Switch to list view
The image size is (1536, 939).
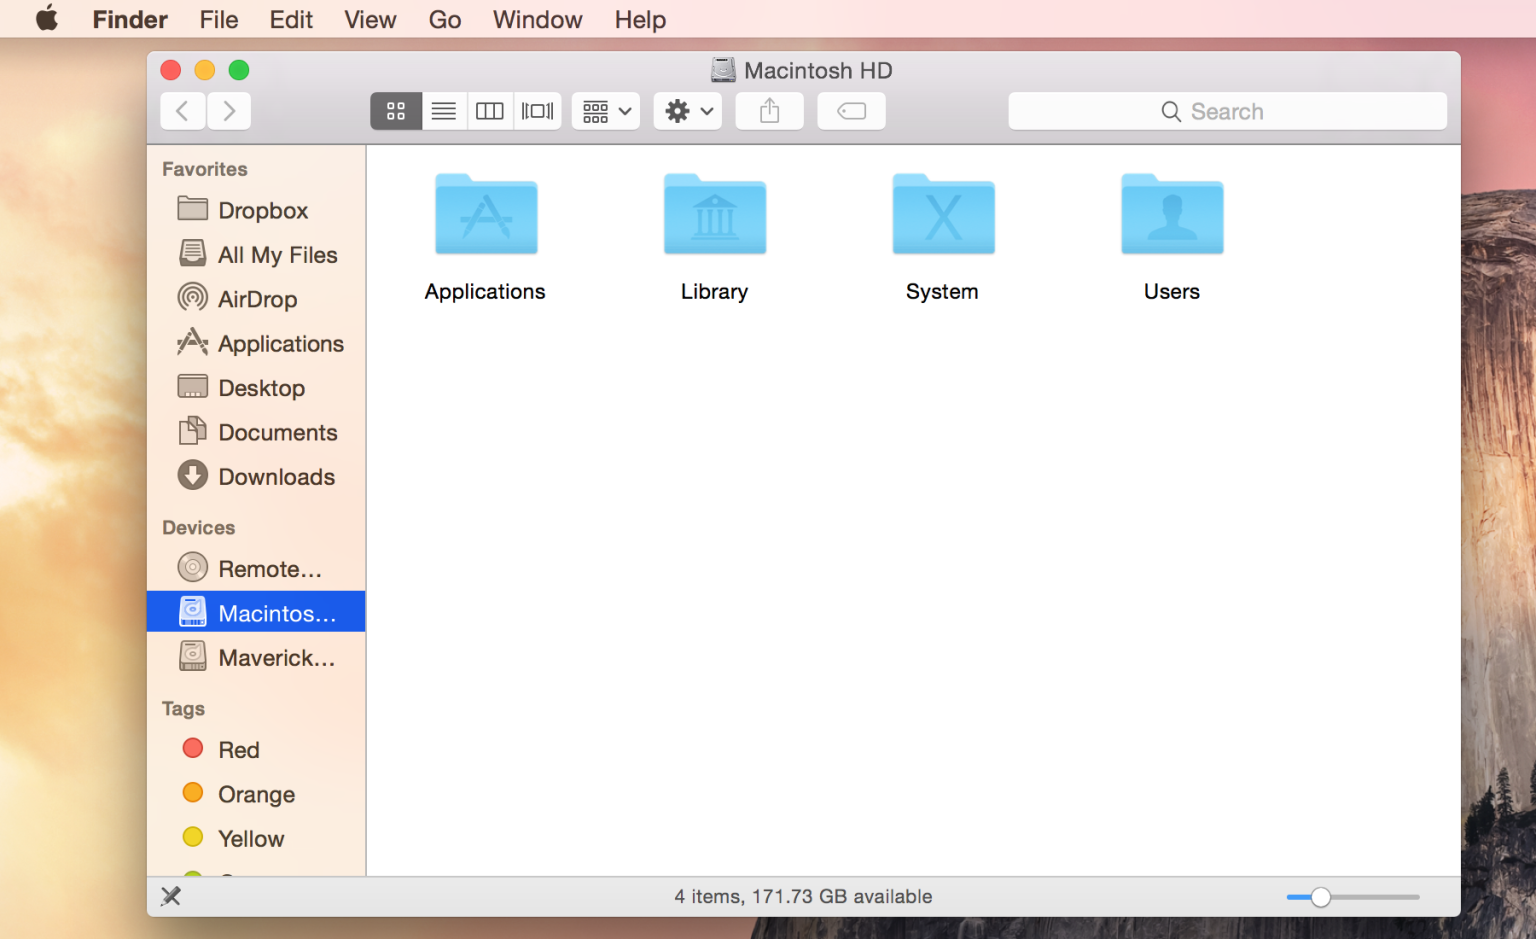pos(444,111)
